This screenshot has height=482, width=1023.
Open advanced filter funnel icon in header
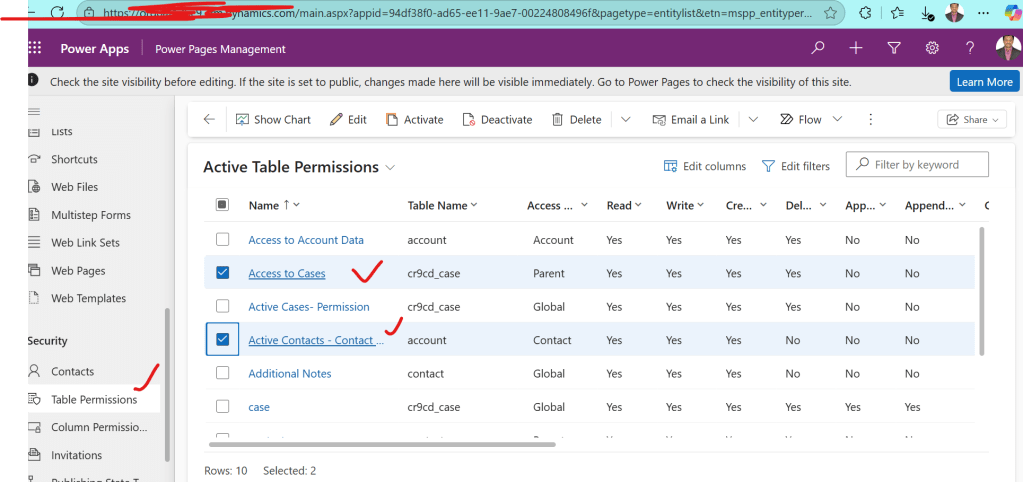click(x=894, y=48)
